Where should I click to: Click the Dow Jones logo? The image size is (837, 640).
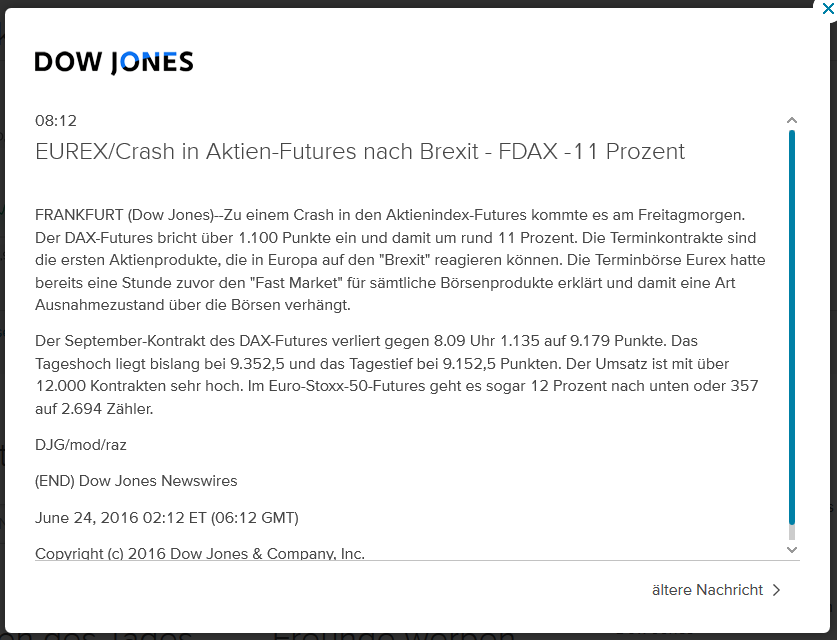tap(113, 62)
